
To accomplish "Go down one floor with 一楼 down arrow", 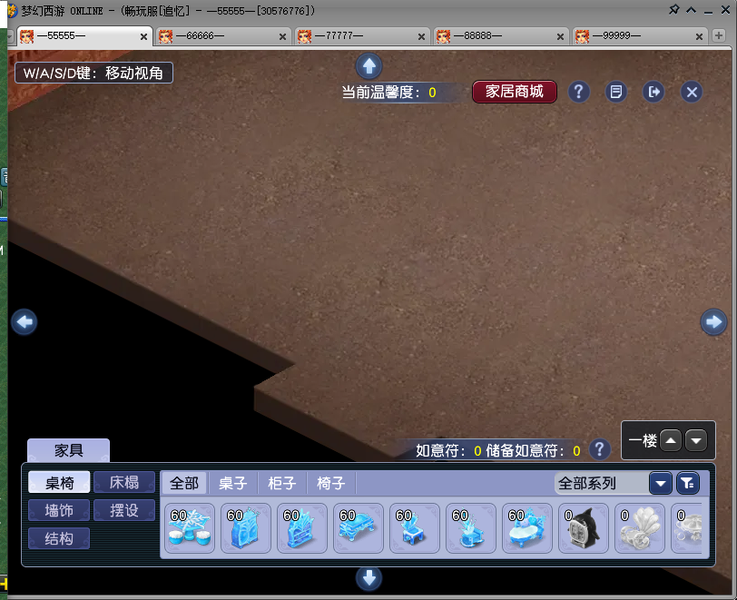I will 696,440.
